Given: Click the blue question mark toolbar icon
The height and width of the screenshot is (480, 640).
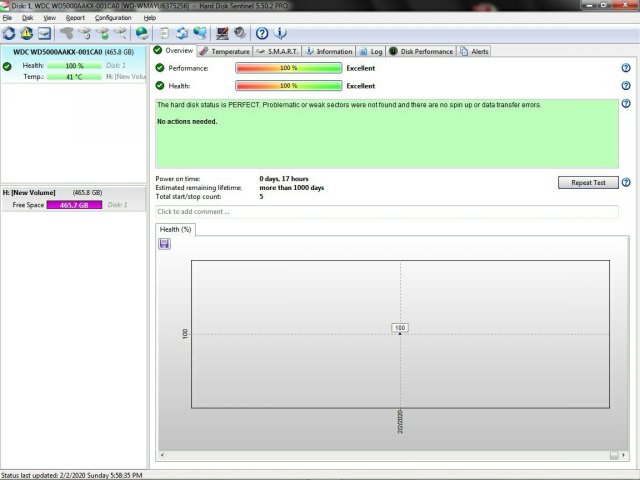Looking at the screenshot, I should click(262, 33).
